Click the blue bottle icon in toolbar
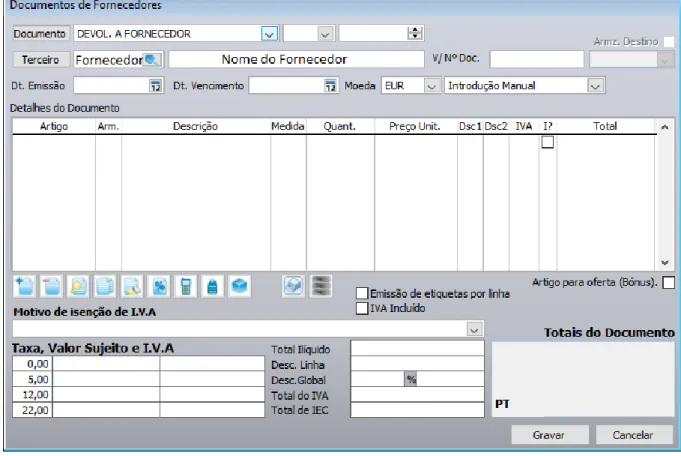This screenshot has width=681, height=456. click(213, 287)
